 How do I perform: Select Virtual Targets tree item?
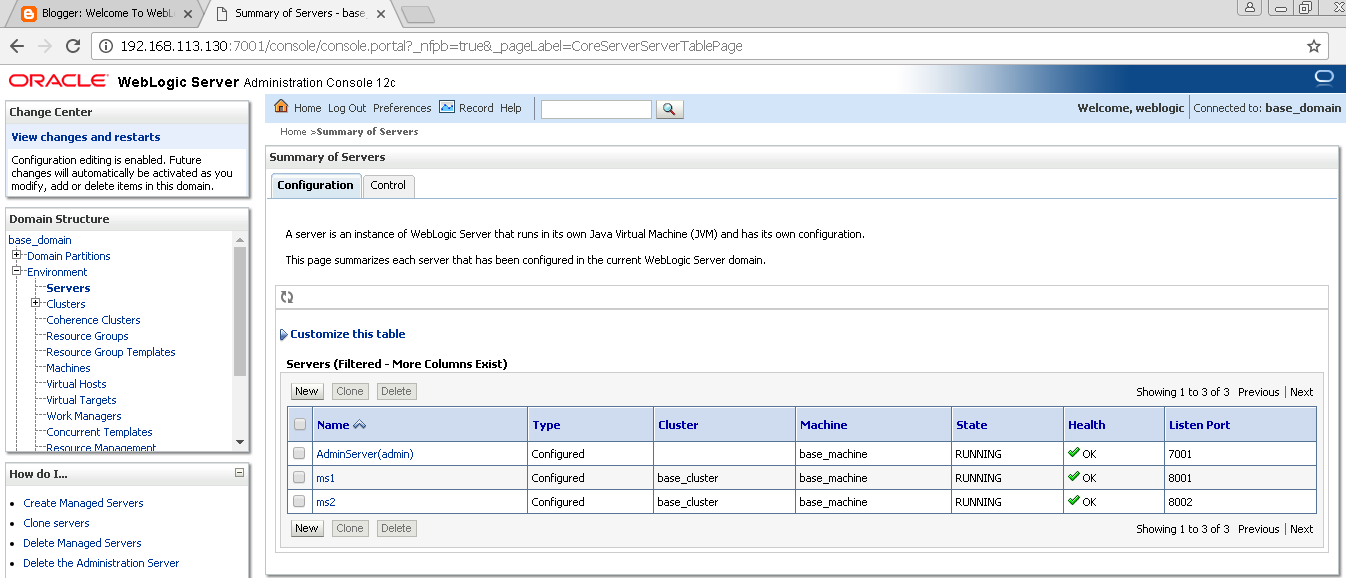81,400
